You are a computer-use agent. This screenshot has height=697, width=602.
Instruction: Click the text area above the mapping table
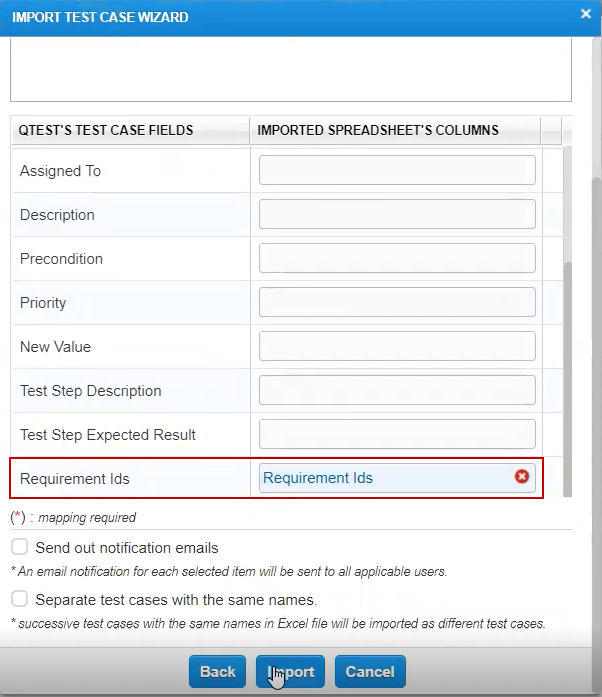point(290,68)
